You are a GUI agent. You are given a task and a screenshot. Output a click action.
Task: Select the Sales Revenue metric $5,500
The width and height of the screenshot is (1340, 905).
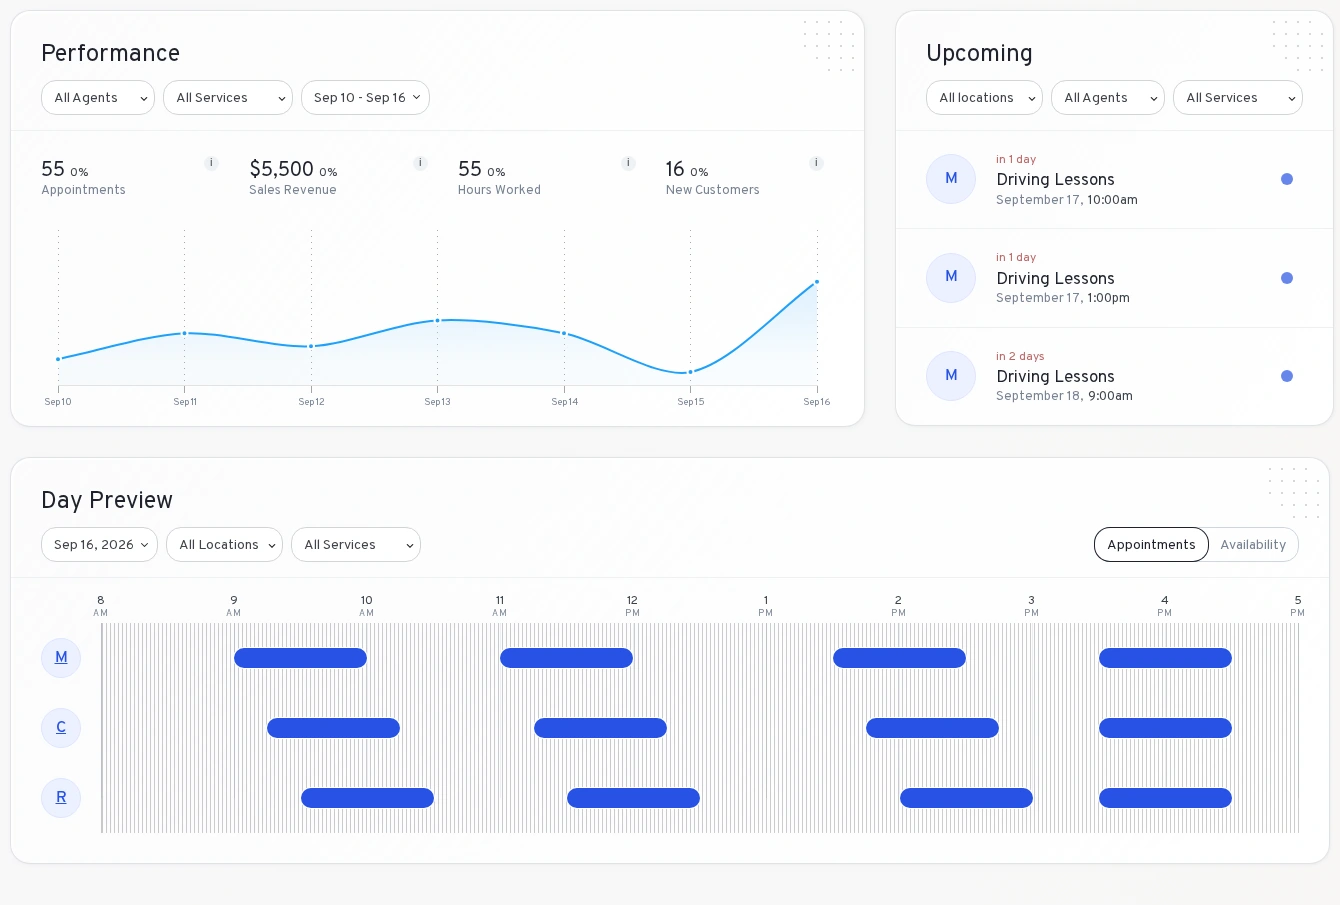338,177
